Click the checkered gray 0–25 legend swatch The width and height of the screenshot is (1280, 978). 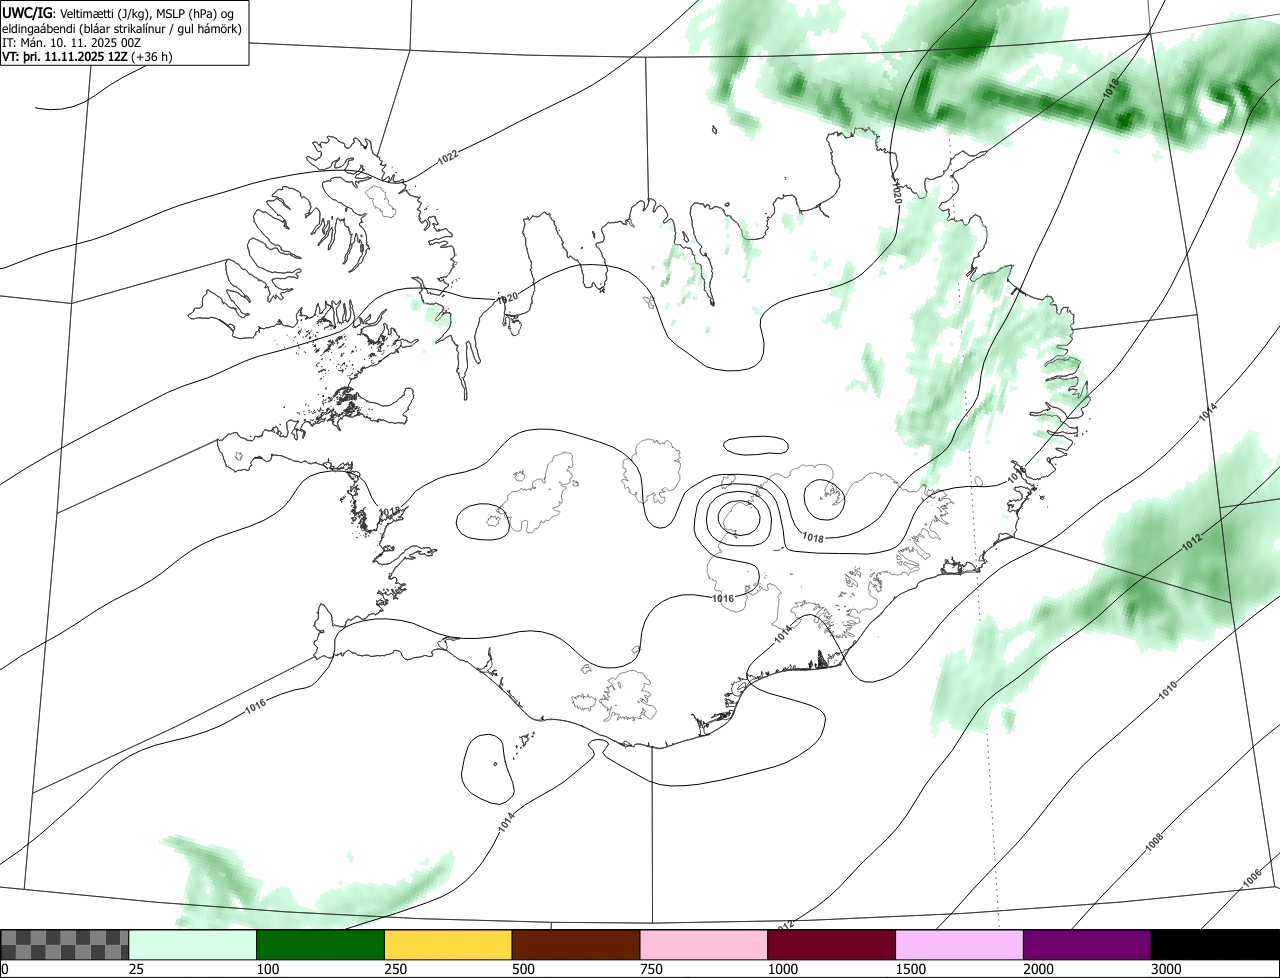65,944
